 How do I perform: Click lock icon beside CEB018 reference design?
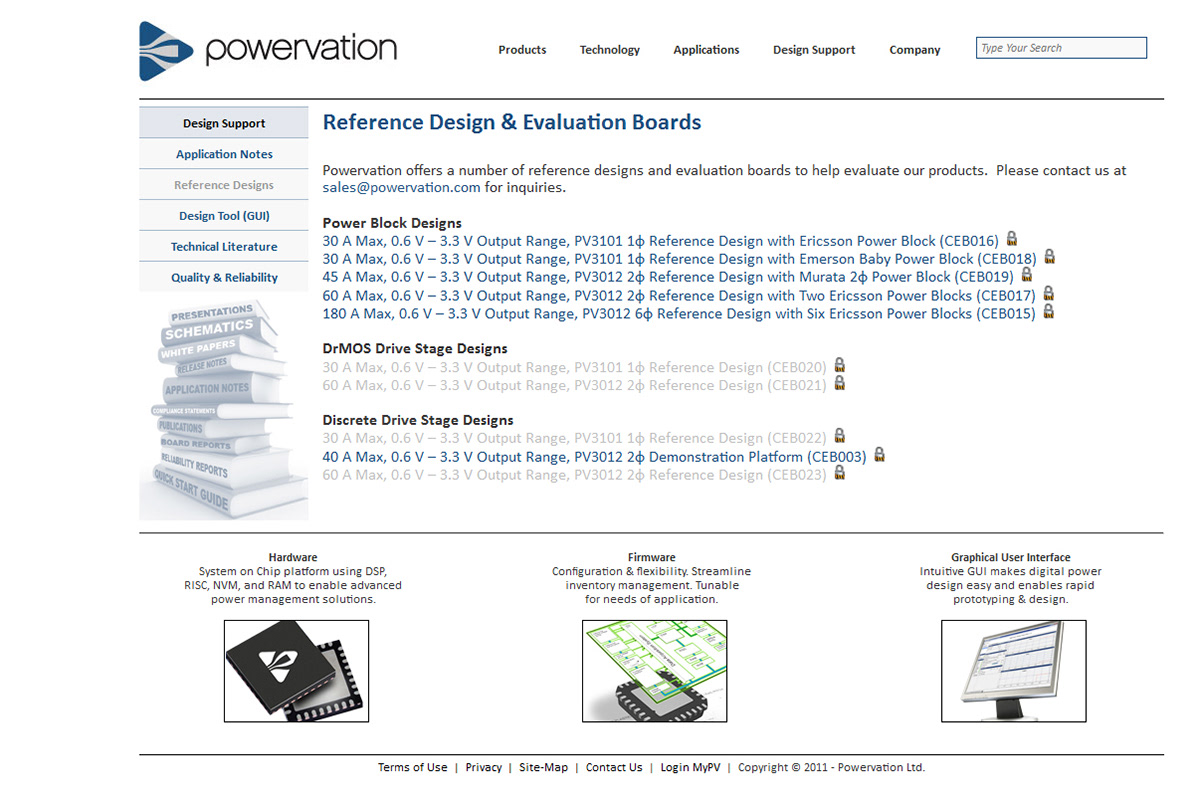click(1049, 257)
